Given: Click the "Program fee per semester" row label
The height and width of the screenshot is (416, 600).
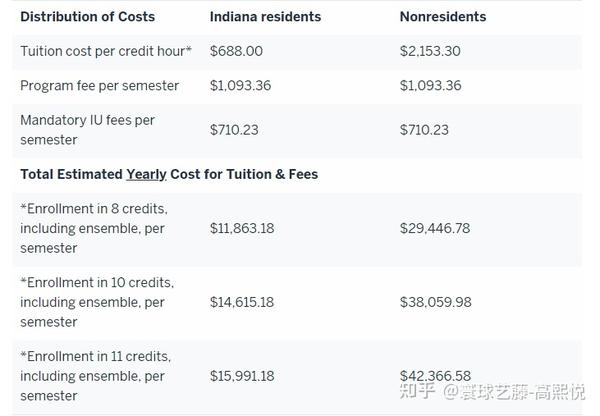Looking at the screenshot, I should point(100,86).
